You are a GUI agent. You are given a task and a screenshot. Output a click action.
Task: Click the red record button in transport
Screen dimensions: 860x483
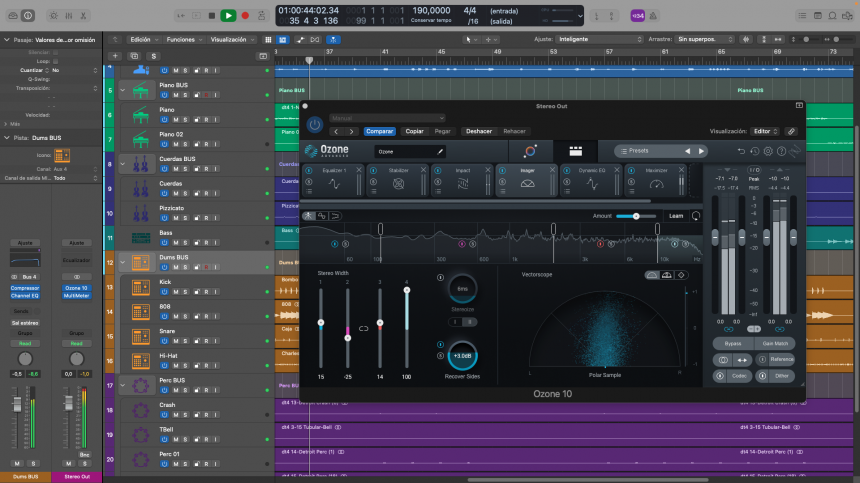point(245,16)
